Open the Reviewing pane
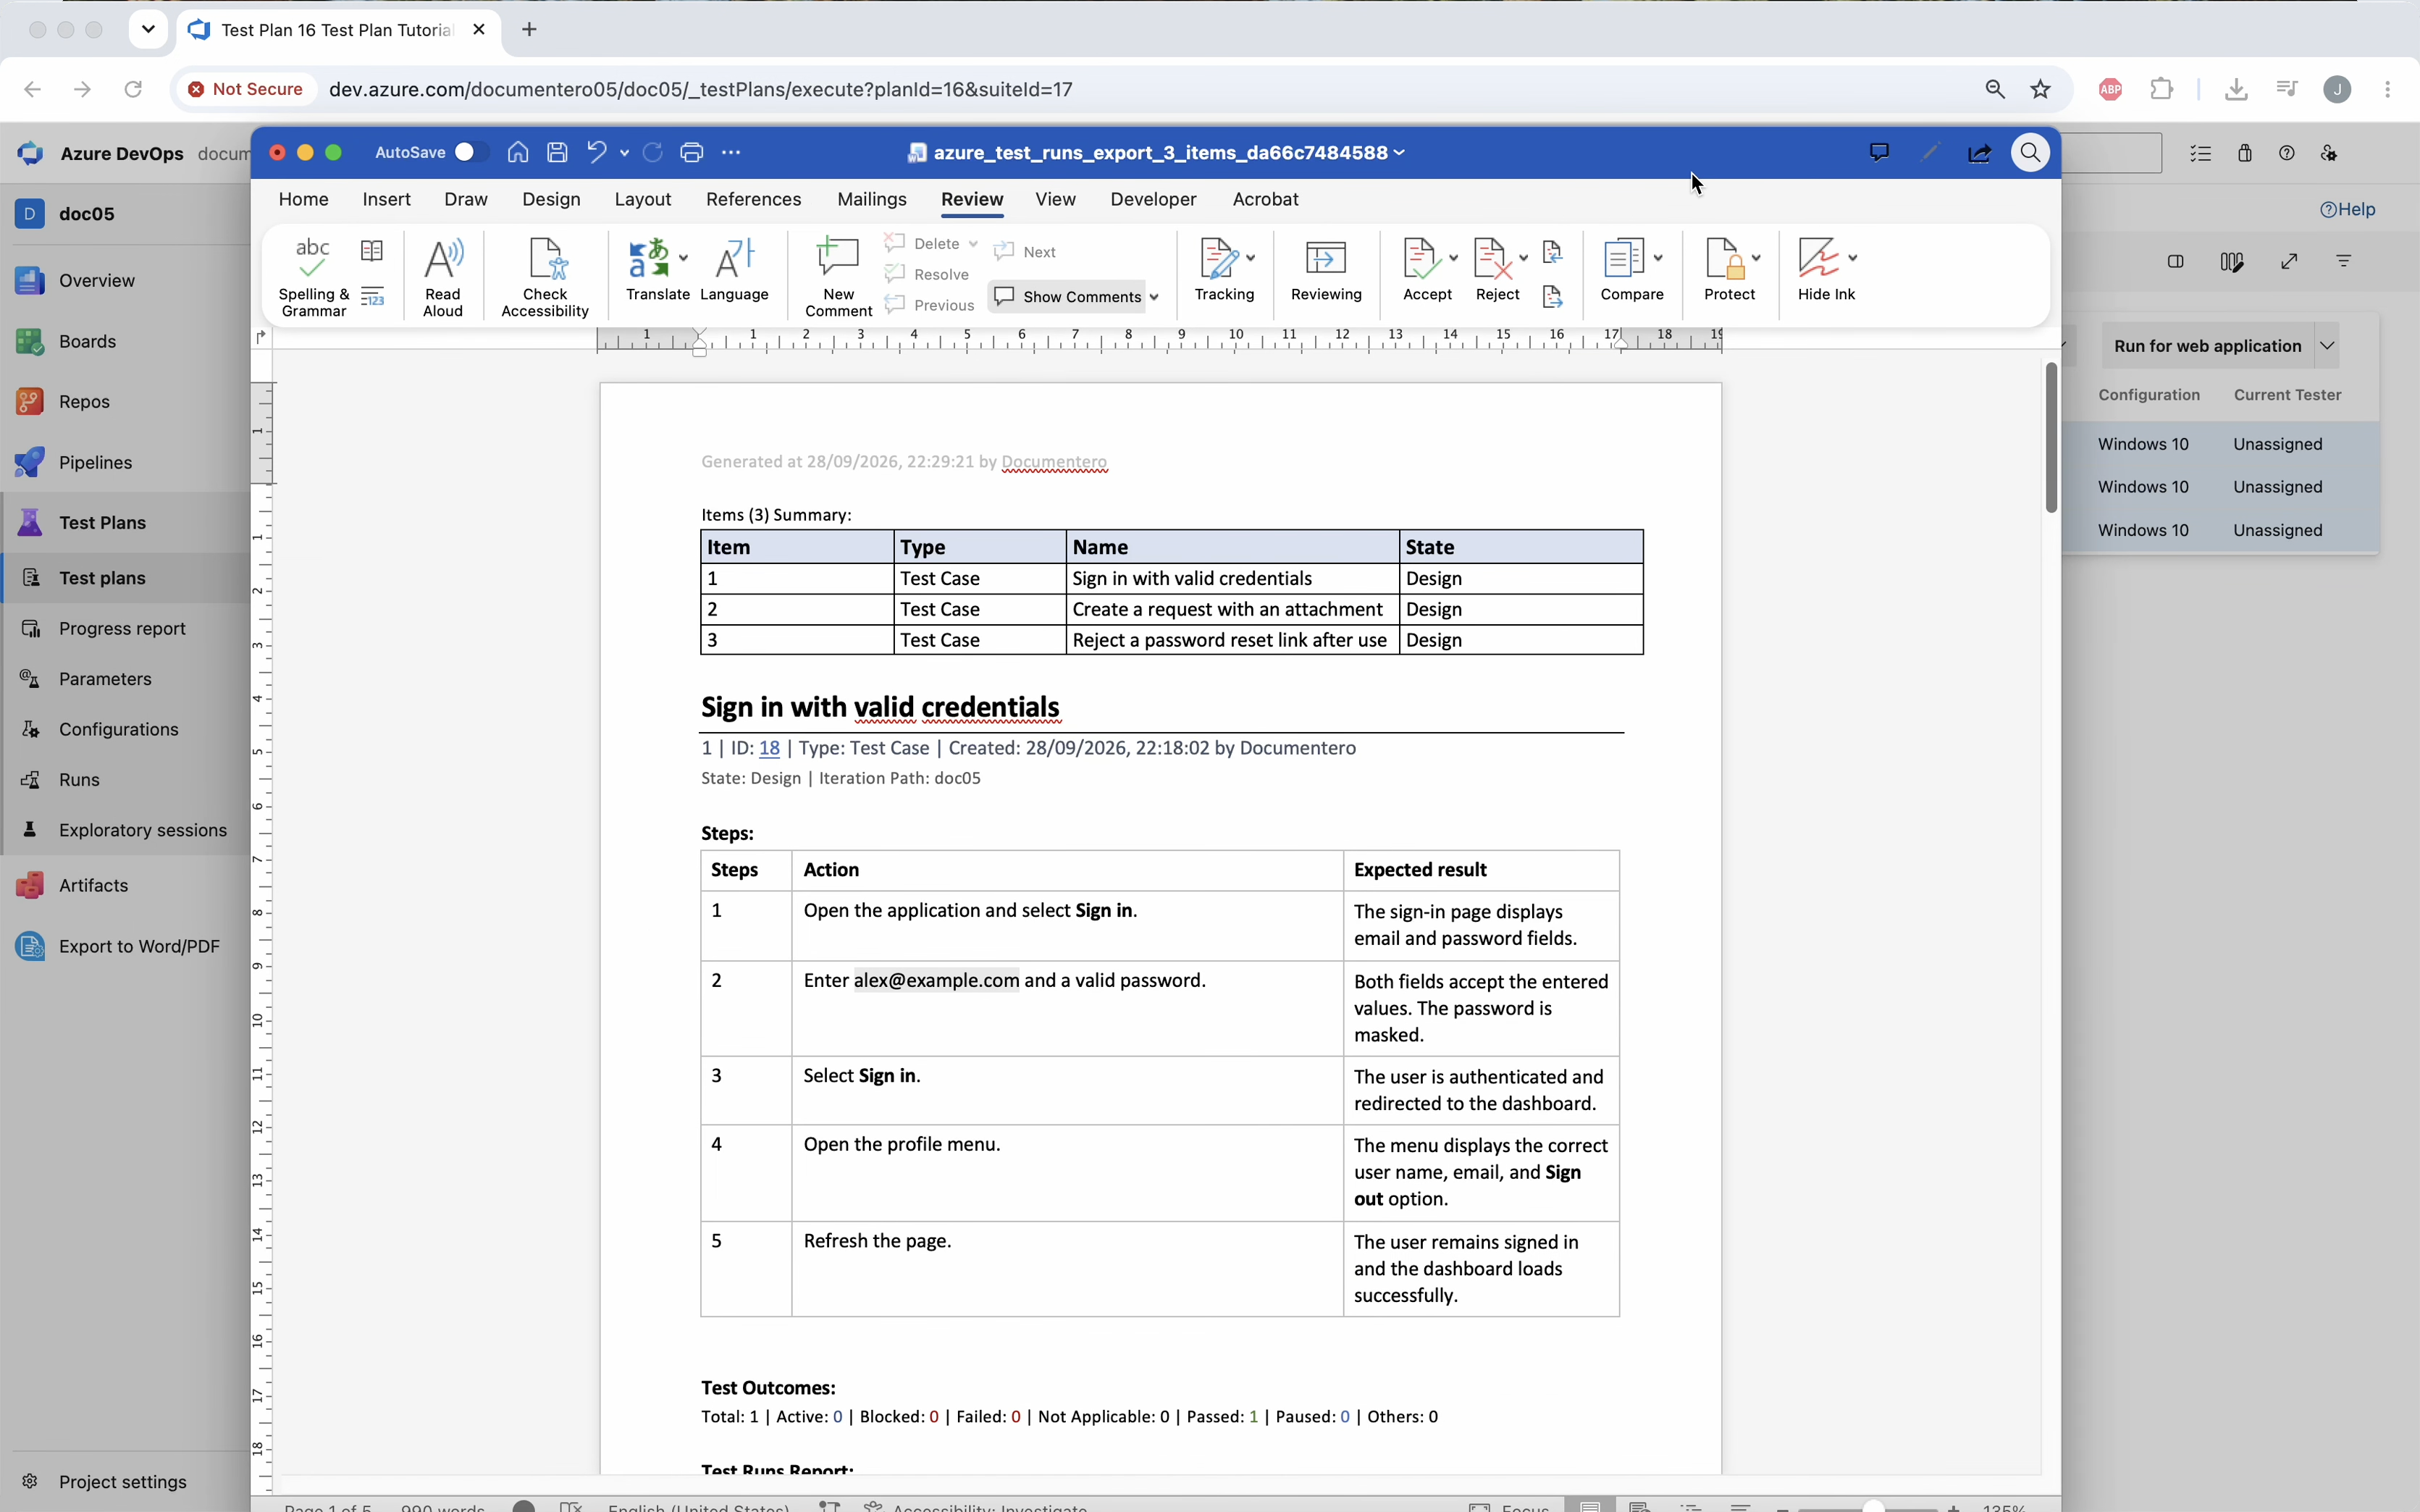This screenshot has width=2420, height=1512. (1326, 269)
